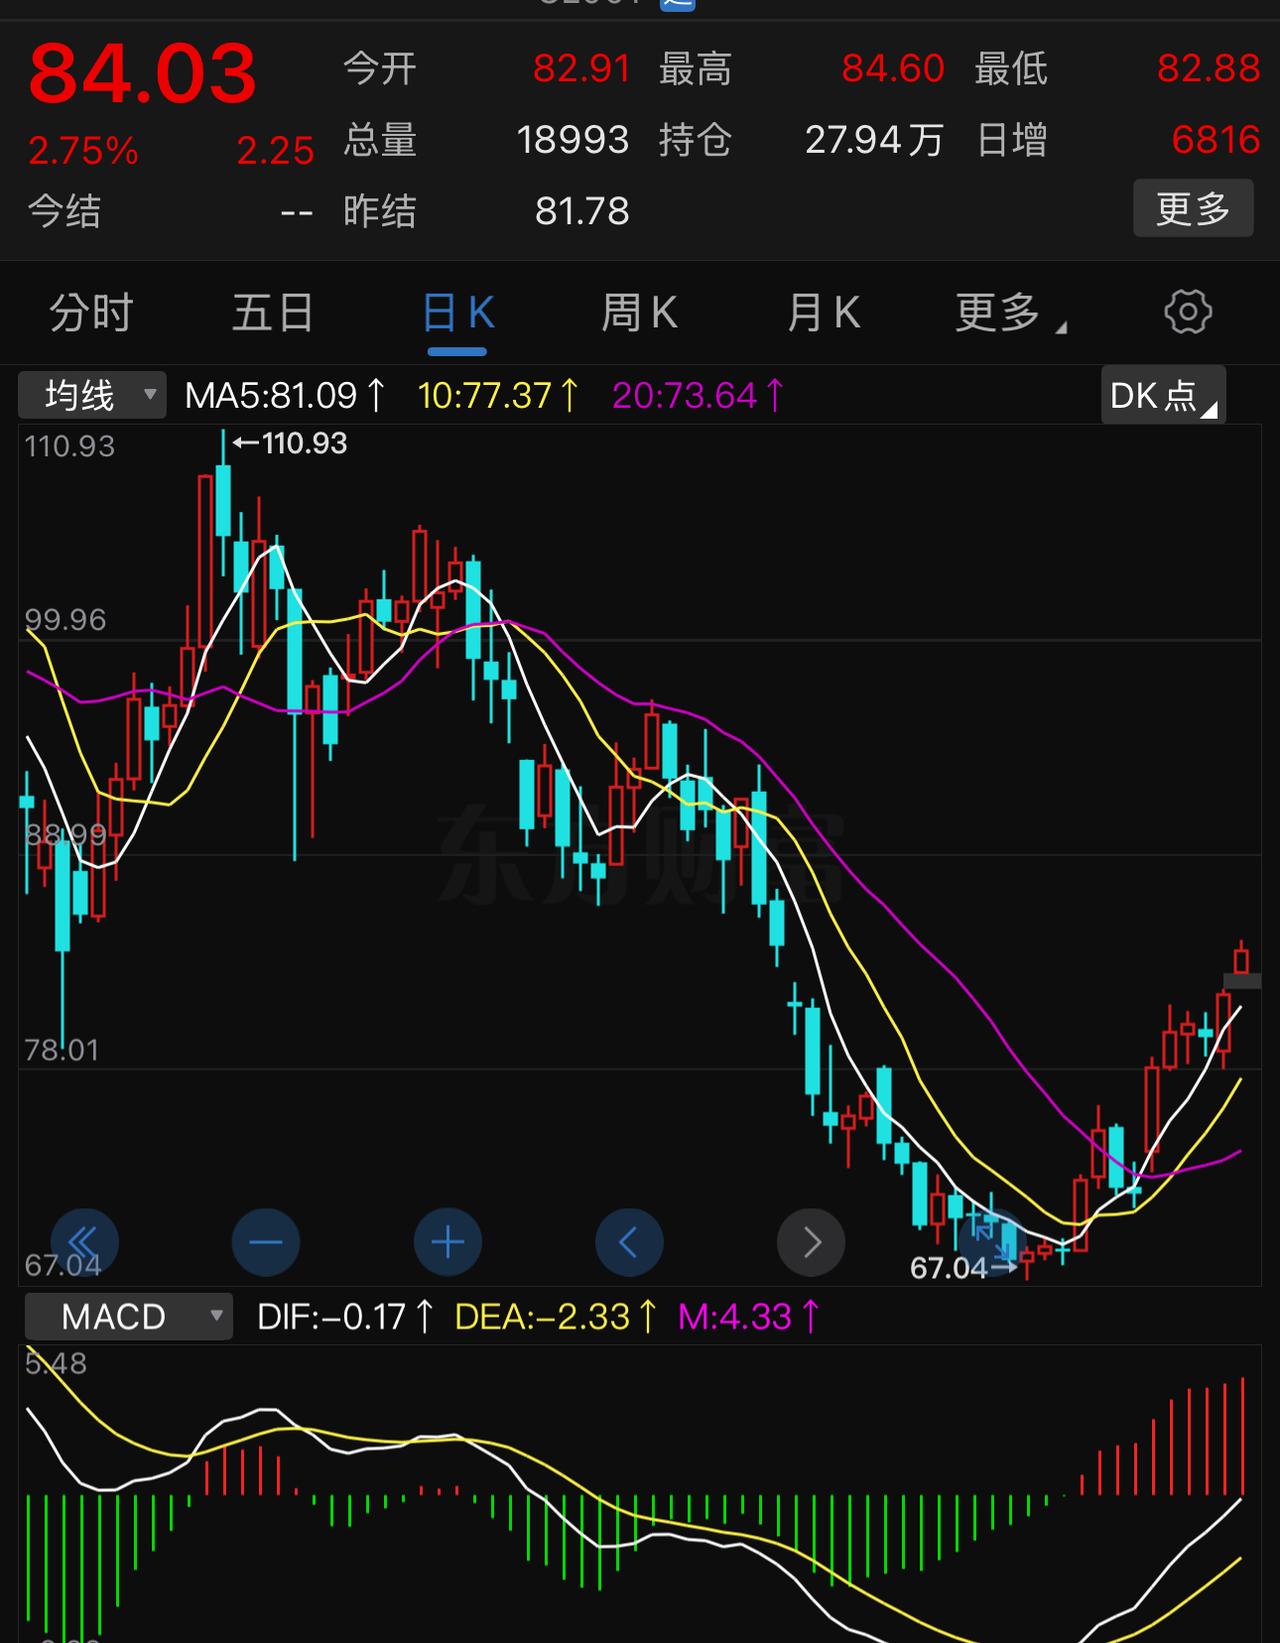This screenshot has height=1643, width=1280.
Task: Zoom in chart with plus button
Action: pyautogui.click(x=447, y=1243)
